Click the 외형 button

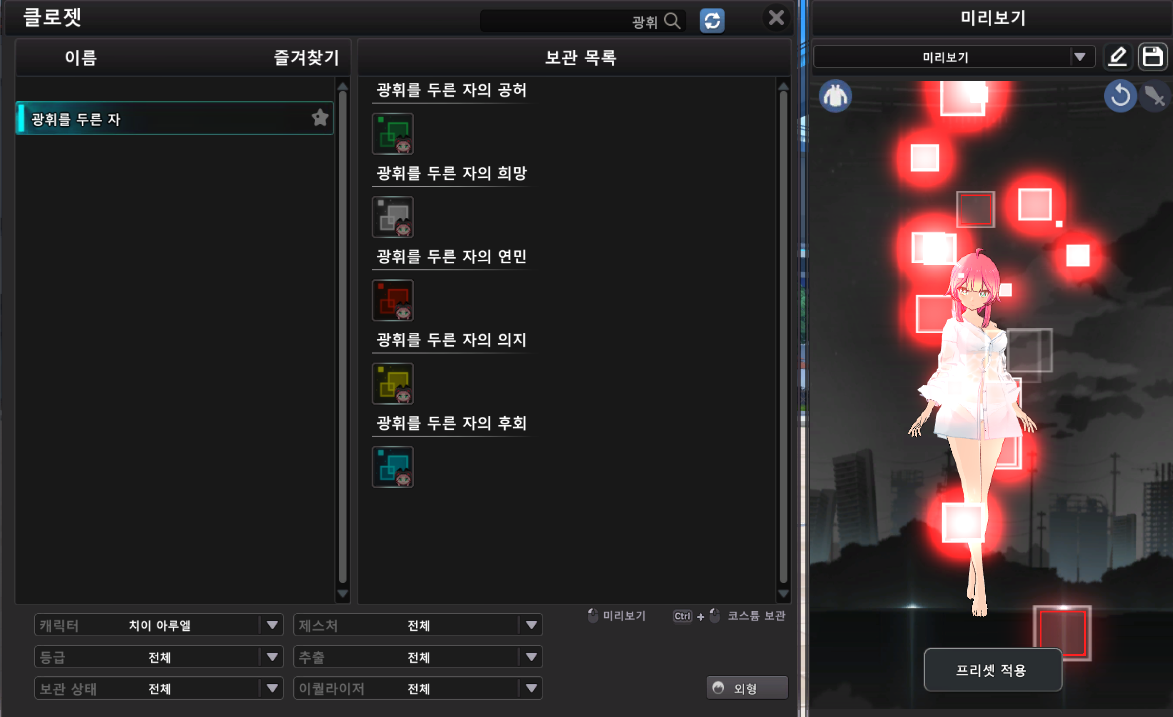[x=747, y=688]
